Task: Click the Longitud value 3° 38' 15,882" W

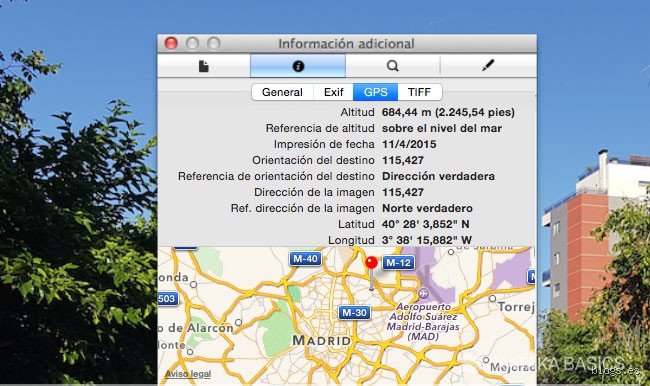Action: pyautogui.click(x=427, y=240)
